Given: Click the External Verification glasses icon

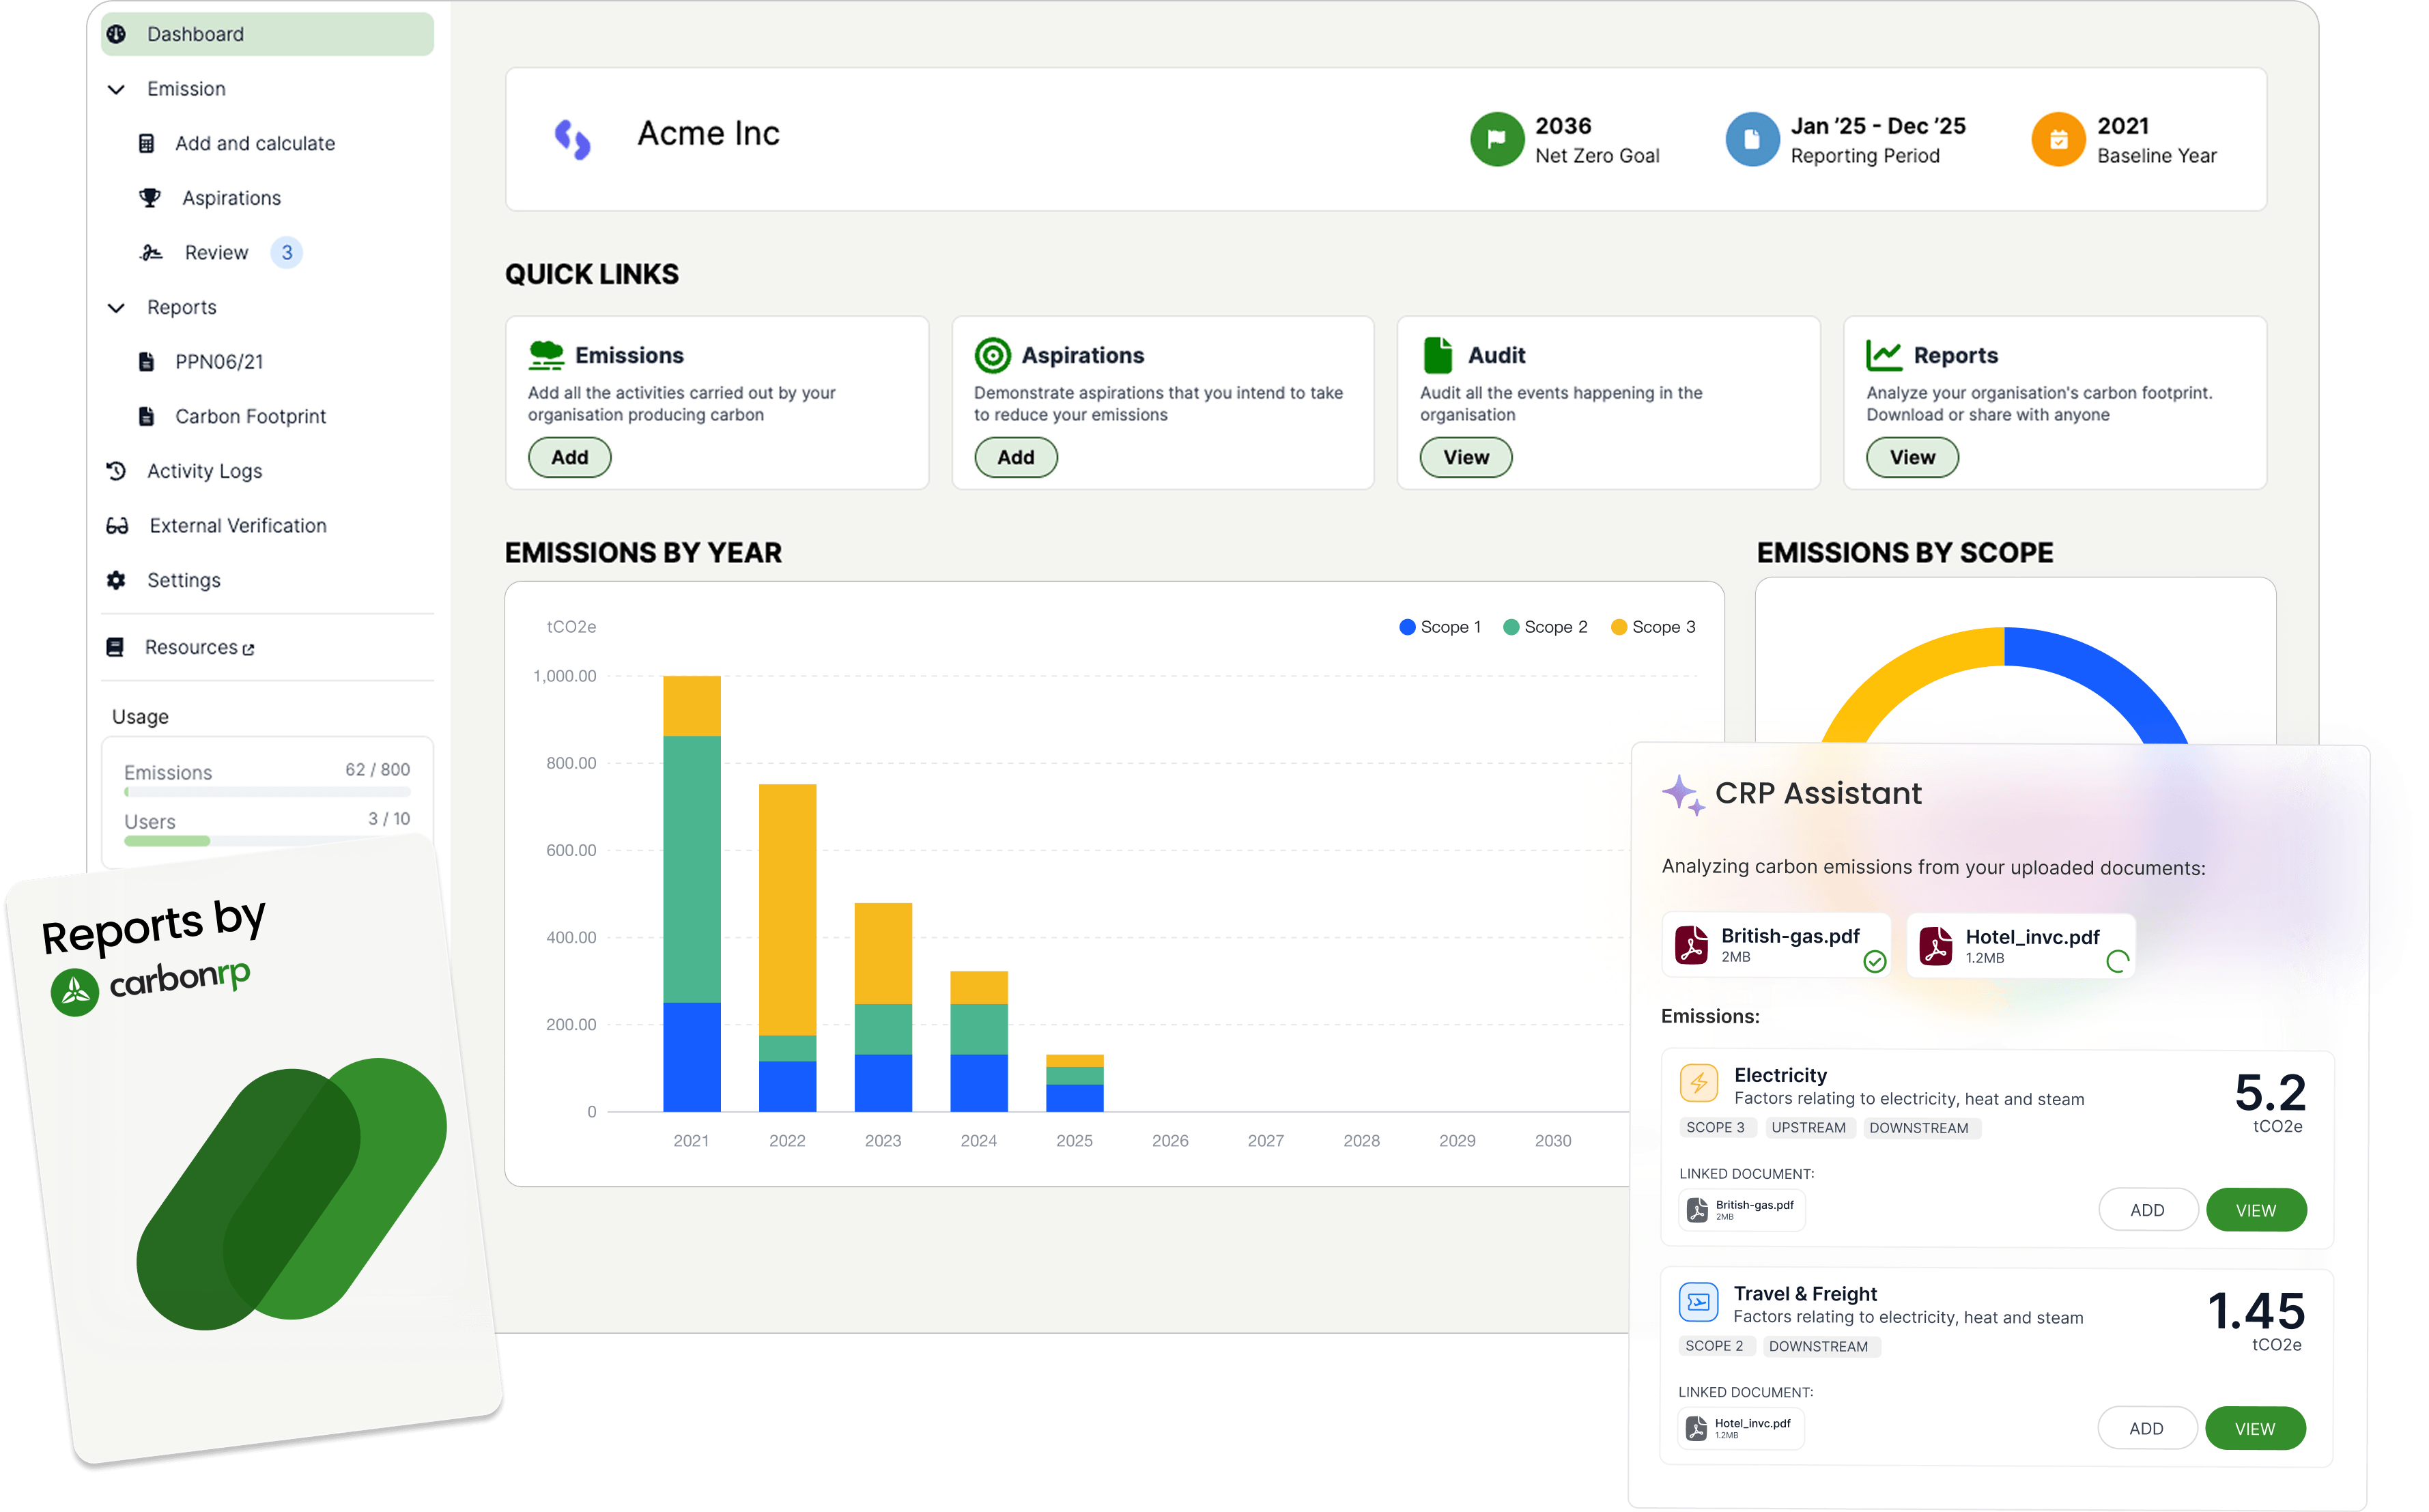Looking at the screenshot, I should 117,525.
